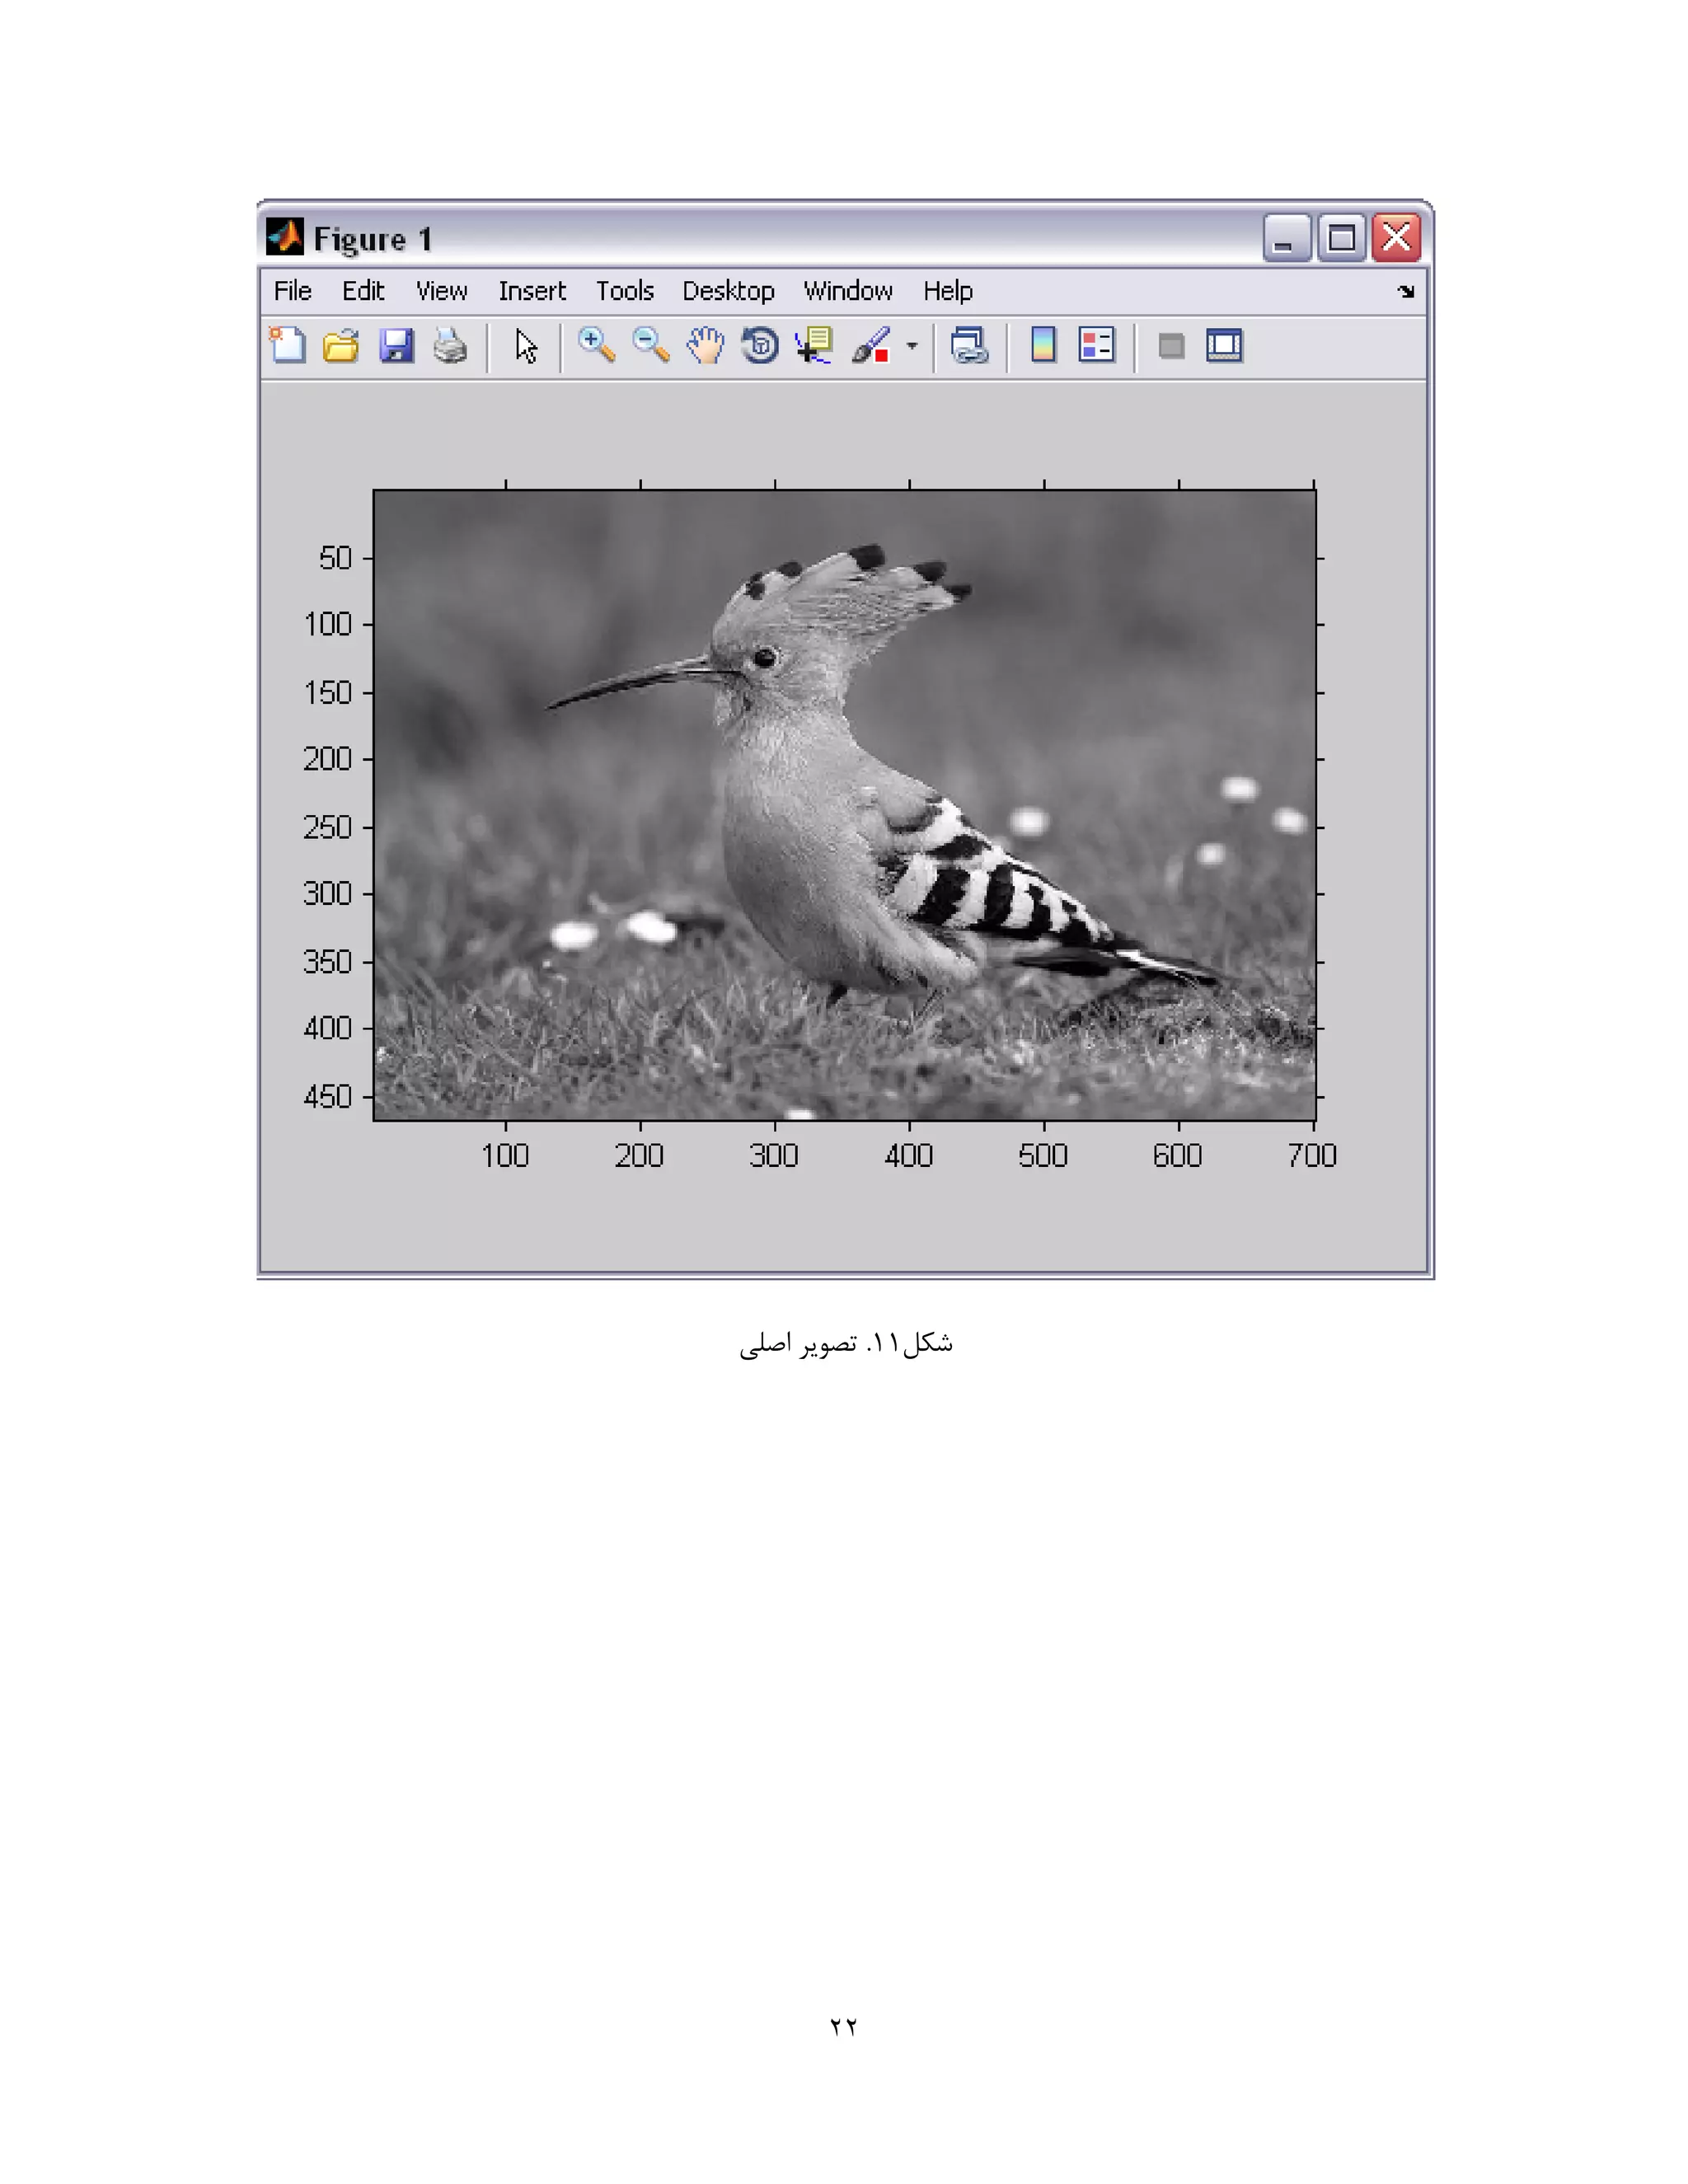
Task: Select the Edit Plot arrow tool
Action: click(x=526, y=346)
